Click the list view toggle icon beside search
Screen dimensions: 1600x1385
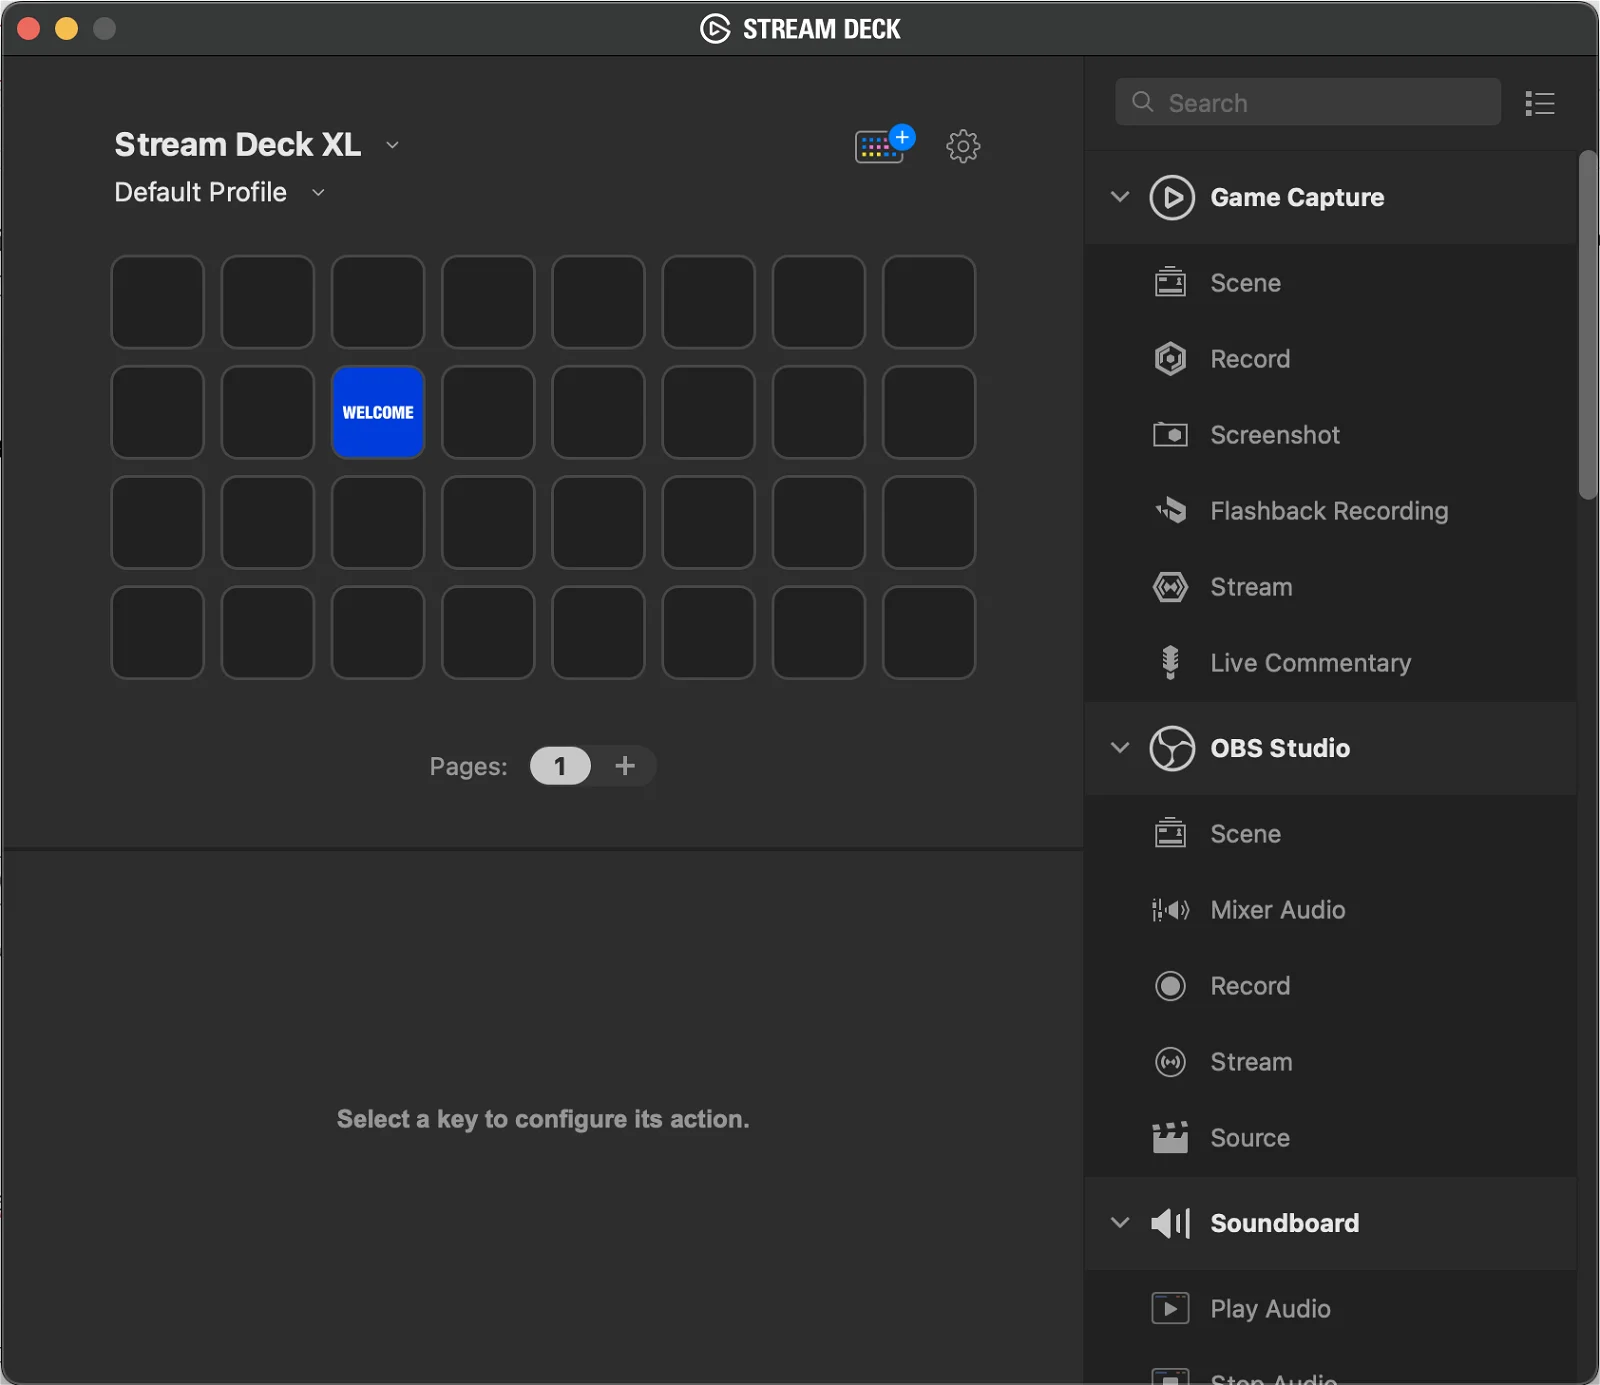(1540, 103)
